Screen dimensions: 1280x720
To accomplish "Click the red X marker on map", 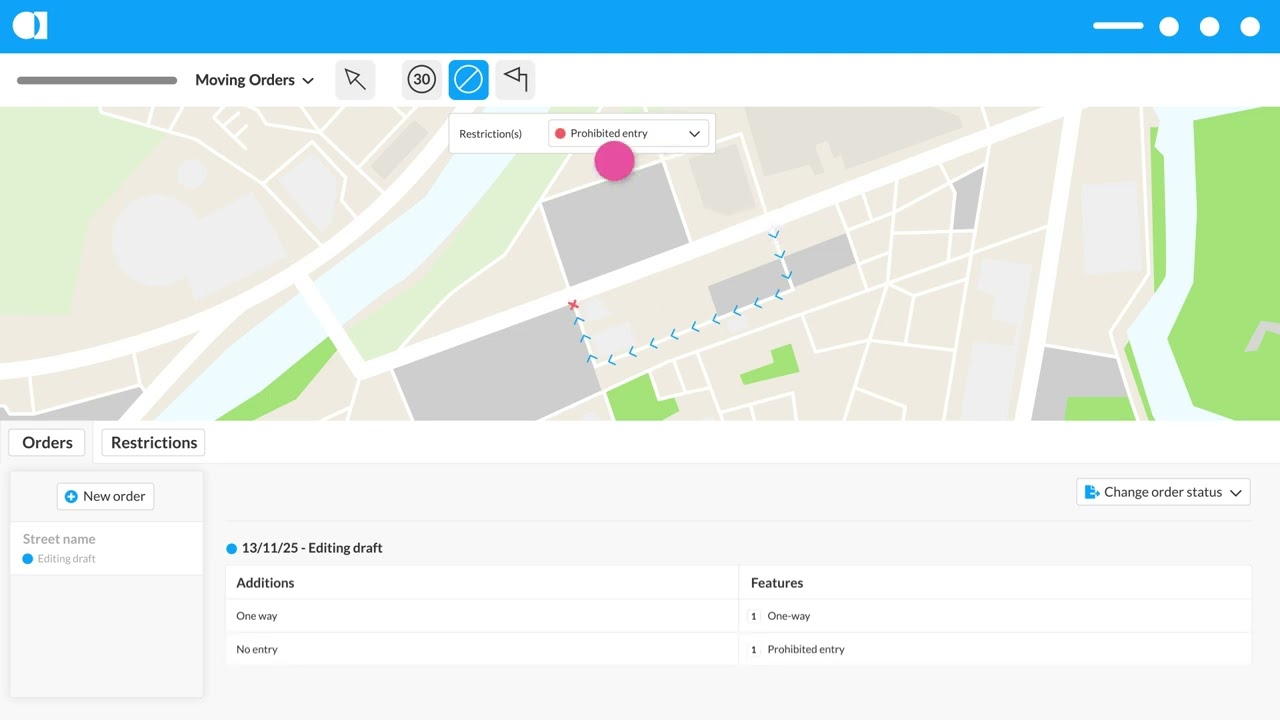I will pyautogui.click(x=573, y=305).
